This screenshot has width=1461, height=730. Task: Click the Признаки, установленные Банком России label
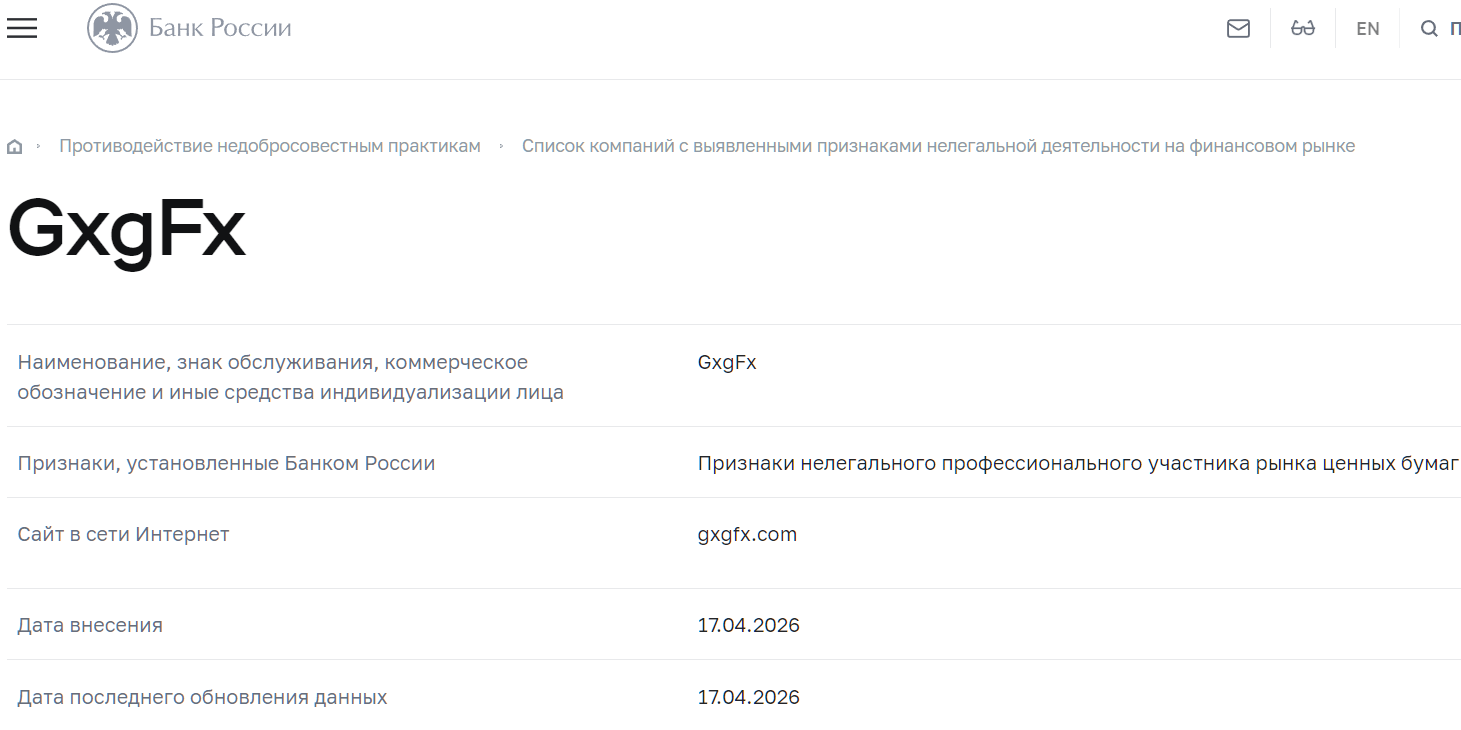pos(226,463)
